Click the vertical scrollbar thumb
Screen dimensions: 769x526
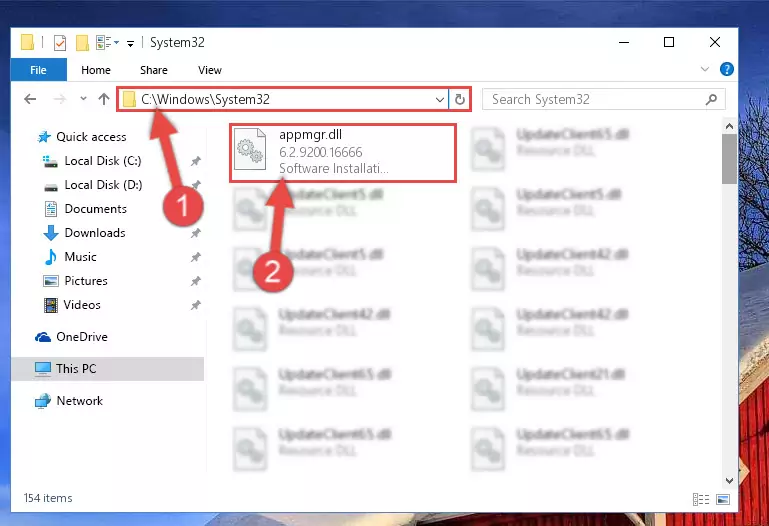click(x=729, y=159)
